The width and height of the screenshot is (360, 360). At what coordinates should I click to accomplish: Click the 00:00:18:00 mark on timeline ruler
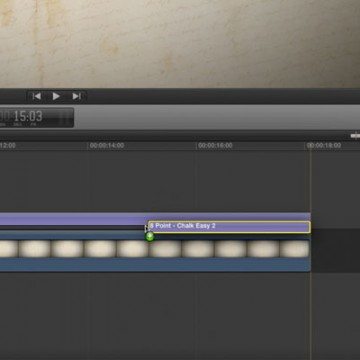324,146
